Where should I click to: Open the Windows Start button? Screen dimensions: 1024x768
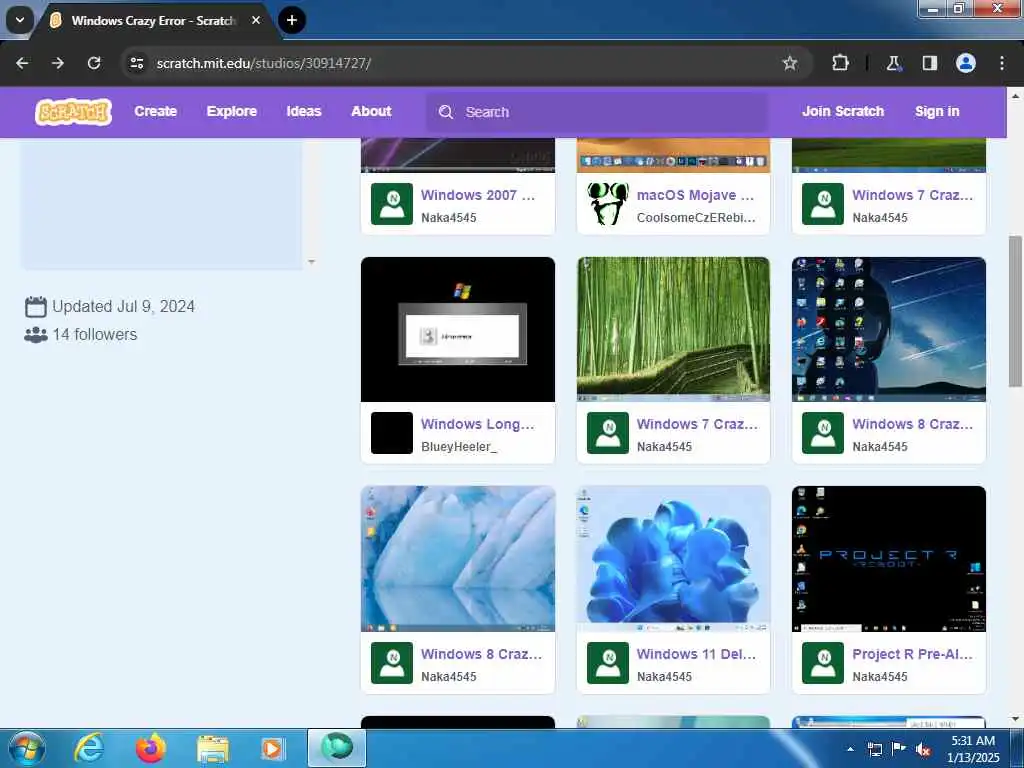click(27, 748)
